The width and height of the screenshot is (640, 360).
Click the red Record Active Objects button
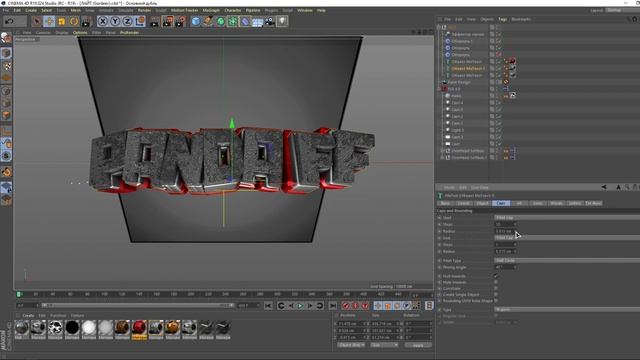coord(346,305)
